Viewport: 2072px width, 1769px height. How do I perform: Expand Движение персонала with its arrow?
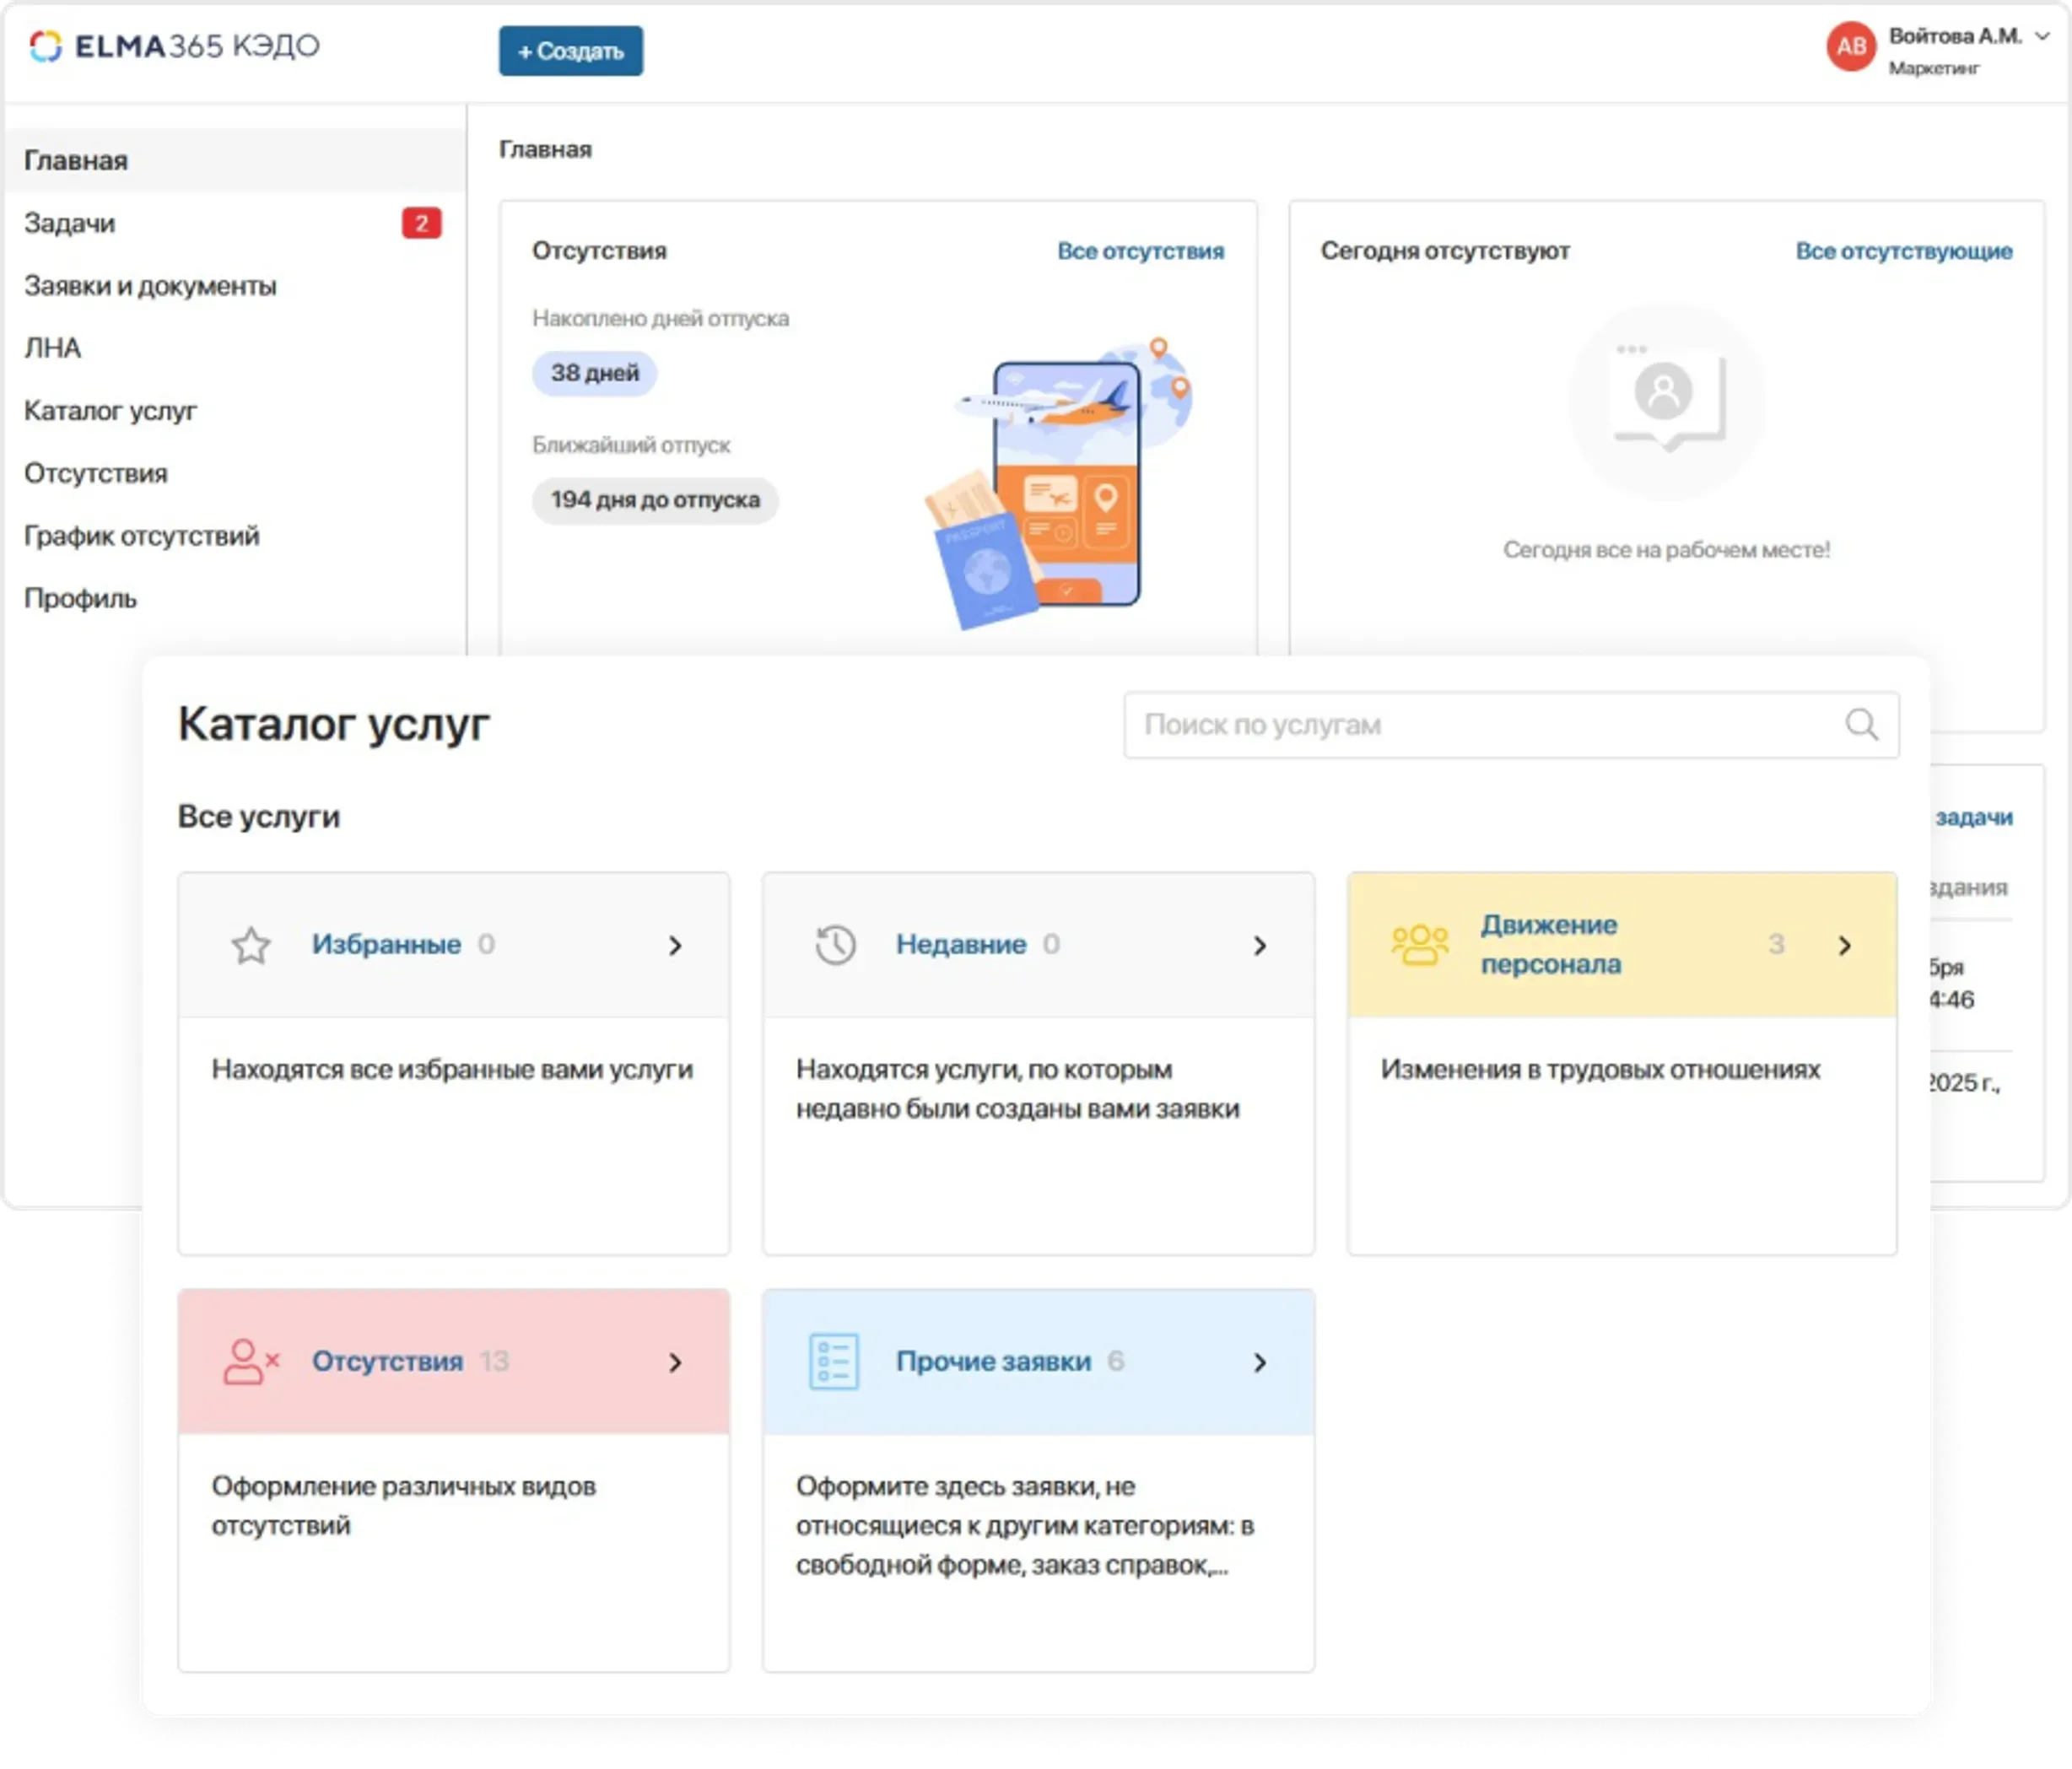tap(1845, 946)
